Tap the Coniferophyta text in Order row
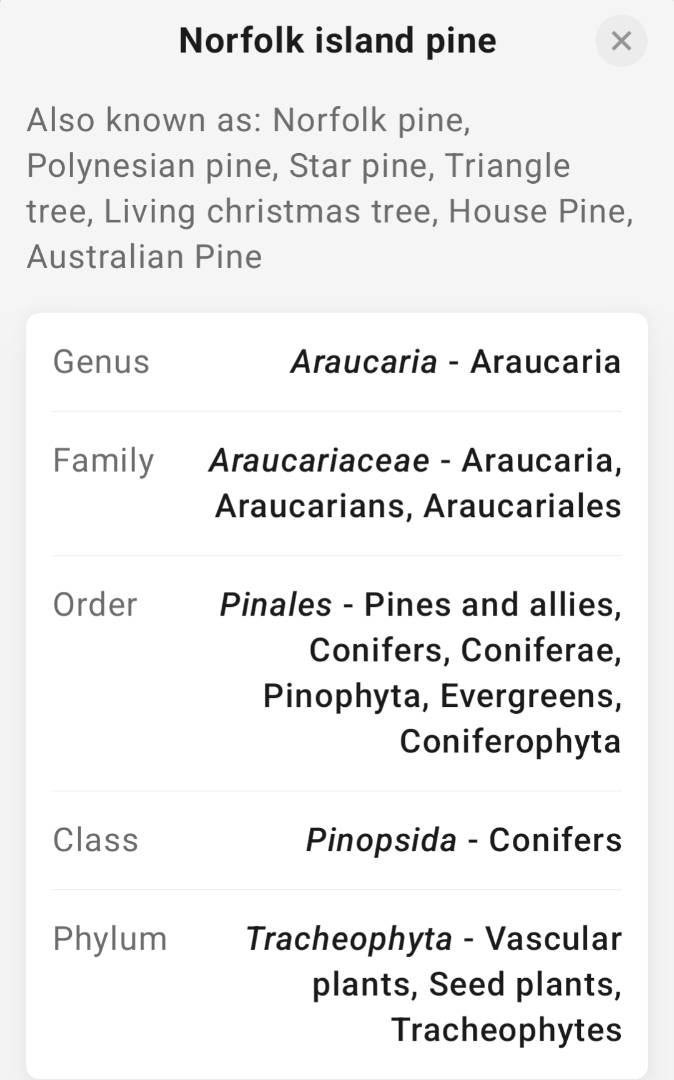 click(x=510, y=741)
